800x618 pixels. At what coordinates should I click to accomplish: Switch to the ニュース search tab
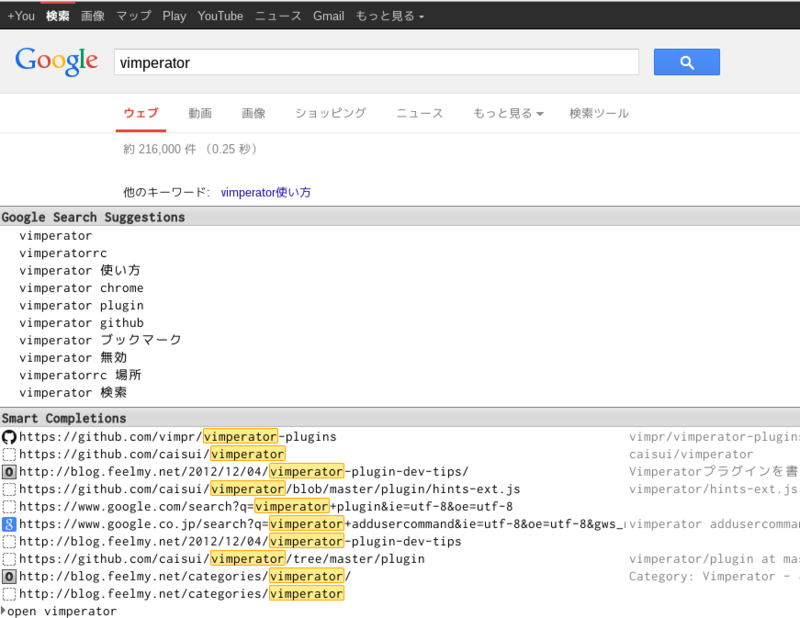pyautogui.click(x=420, y=113)
